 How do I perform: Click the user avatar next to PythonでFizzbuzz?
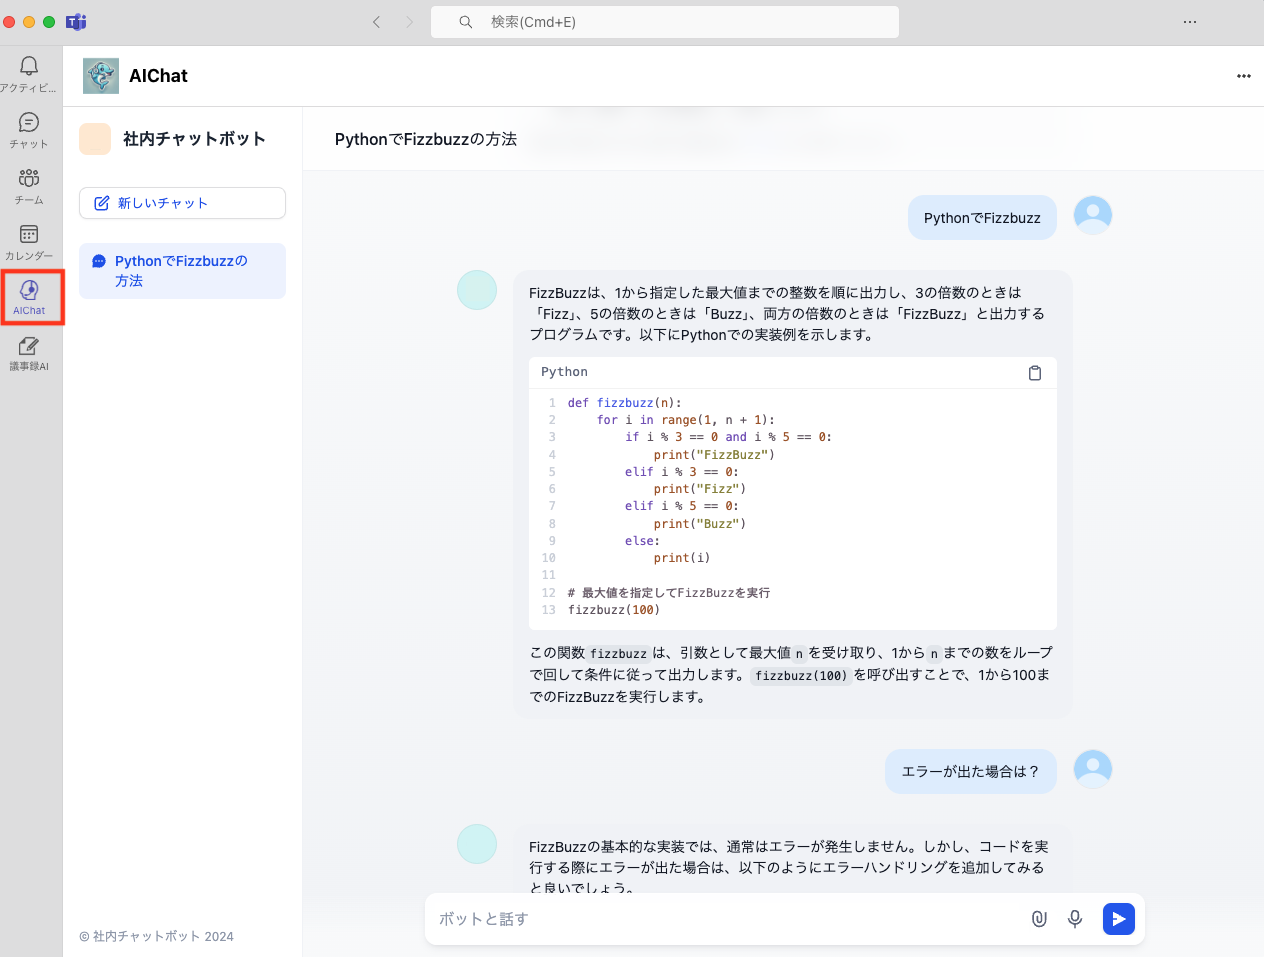pos(1093,215)
